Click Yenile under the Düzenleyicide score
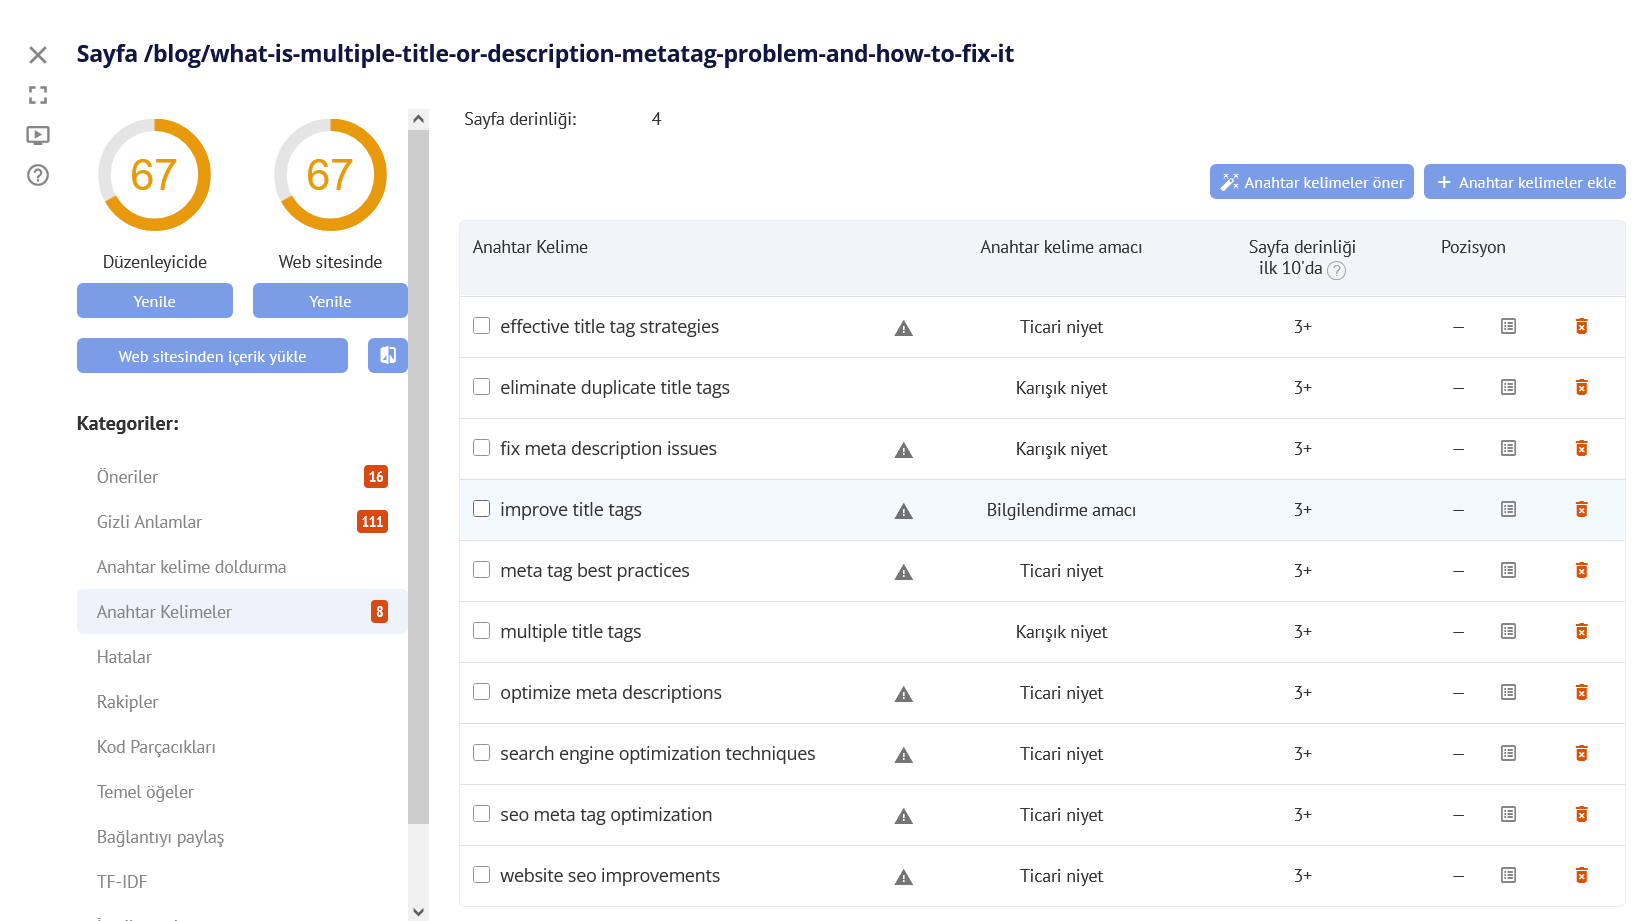The height and width of the screenshot is (921, 1640). 155,301
